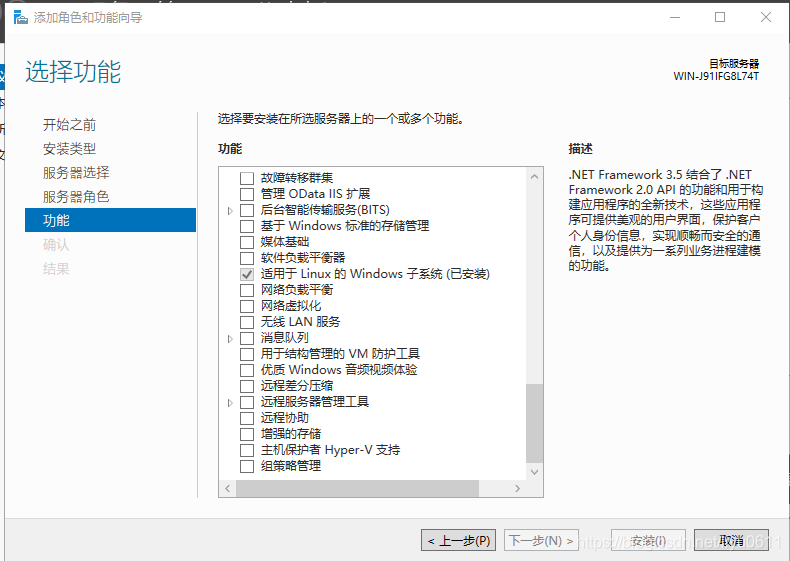Click horizontal scrollbar right arrow
Screen dimensions: 790x561
pyautogui.click(x=517, y=488)
